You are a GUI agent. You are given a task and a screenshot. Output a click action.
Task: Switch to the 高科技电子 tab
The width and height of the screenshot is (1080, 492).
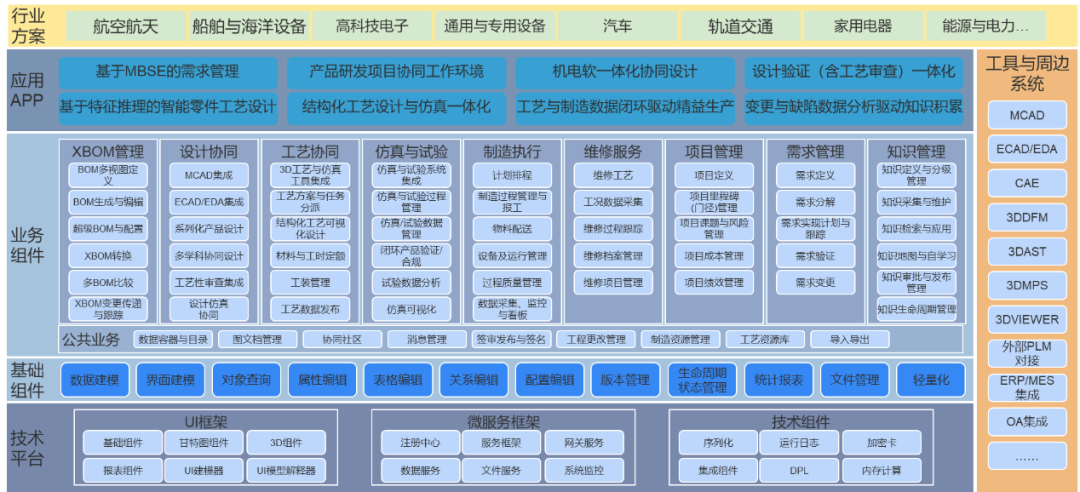[372, 26]
